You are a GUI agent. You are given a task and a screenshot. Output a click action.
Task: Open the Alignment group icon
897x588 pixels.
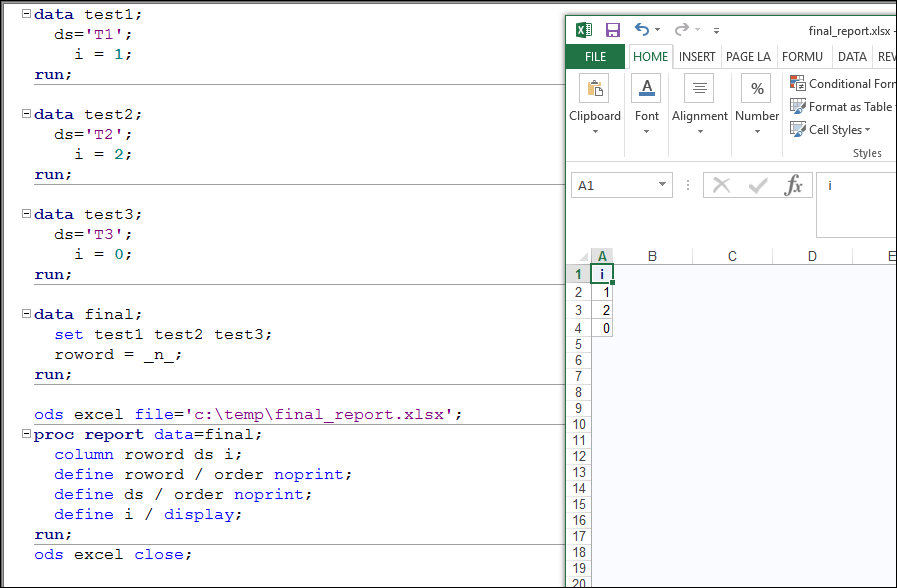699,89
